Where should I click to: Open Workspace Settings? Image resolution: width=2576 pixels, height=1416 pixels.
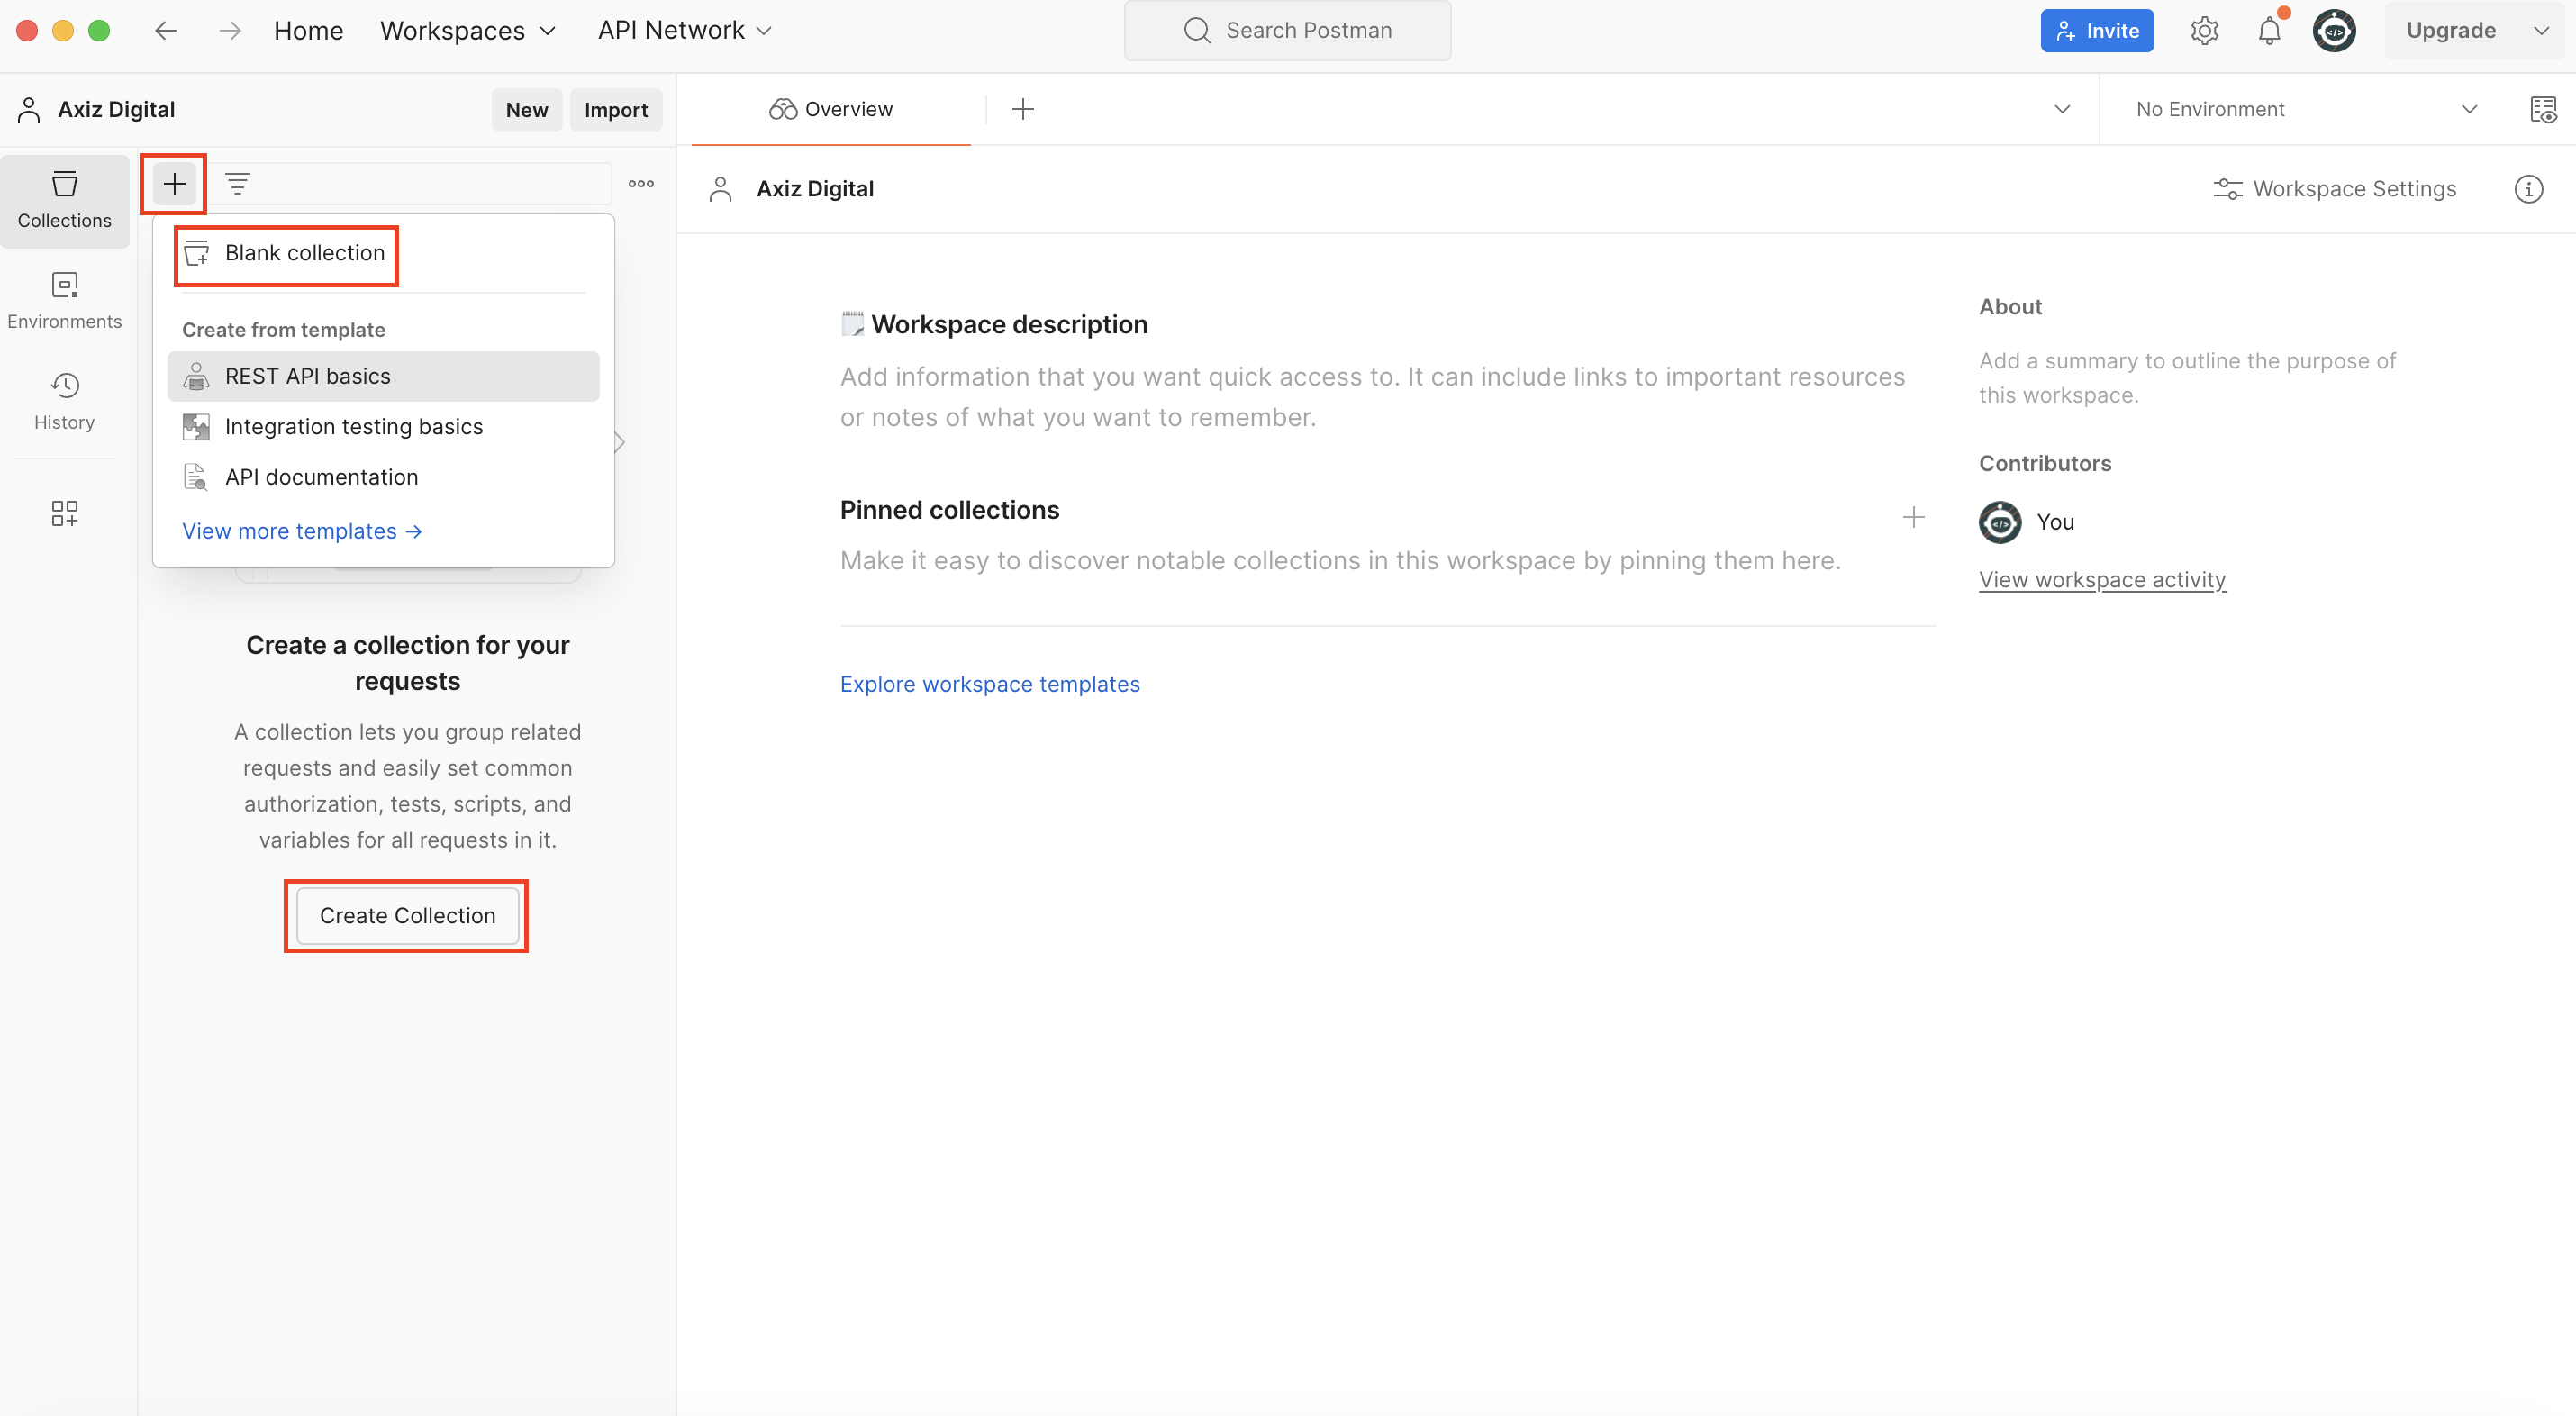click(x=2335, y=189)
